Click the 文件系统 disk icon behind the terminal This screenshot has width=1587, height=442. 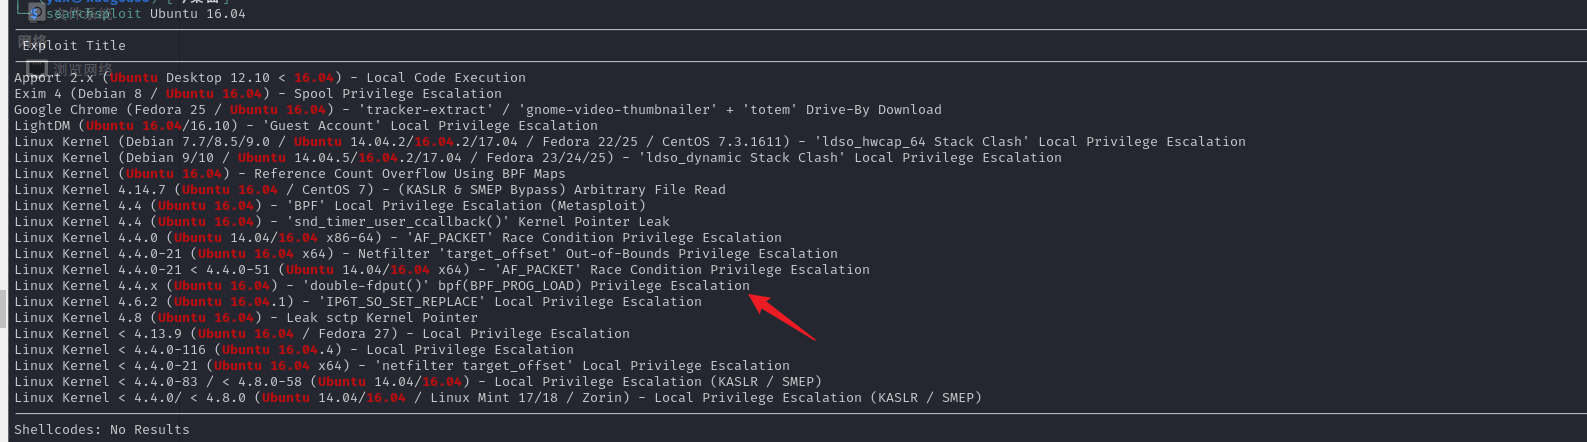[36, 13]
